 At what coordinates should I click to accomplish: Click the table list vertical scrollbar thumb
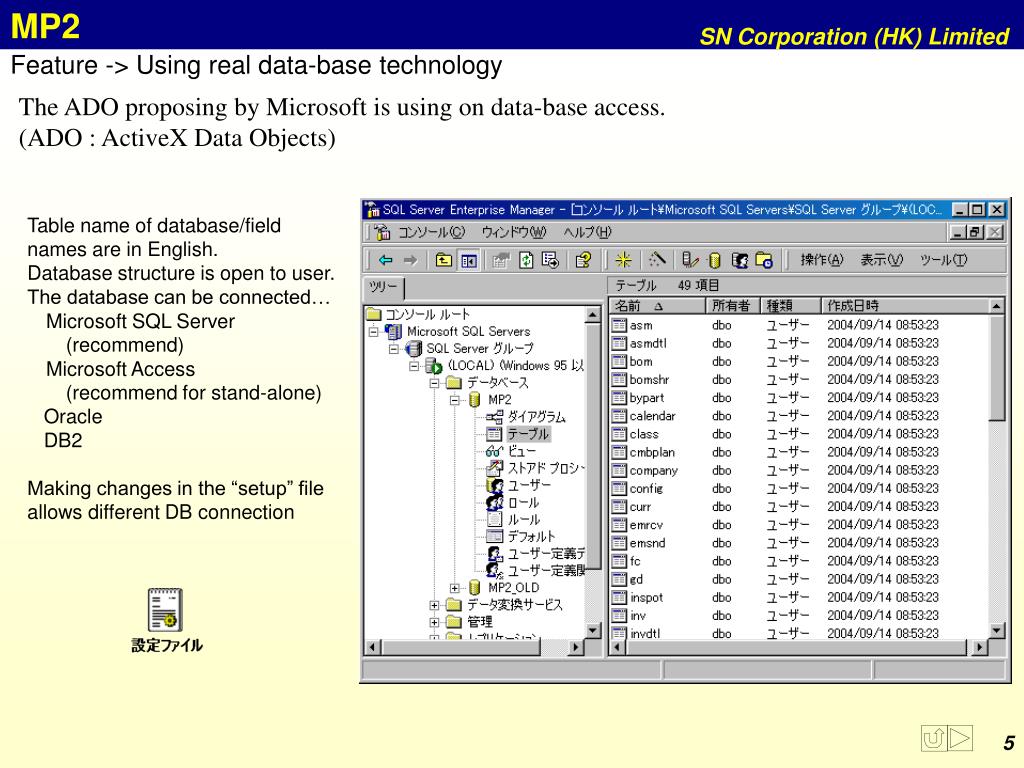[x=997, y=368]
